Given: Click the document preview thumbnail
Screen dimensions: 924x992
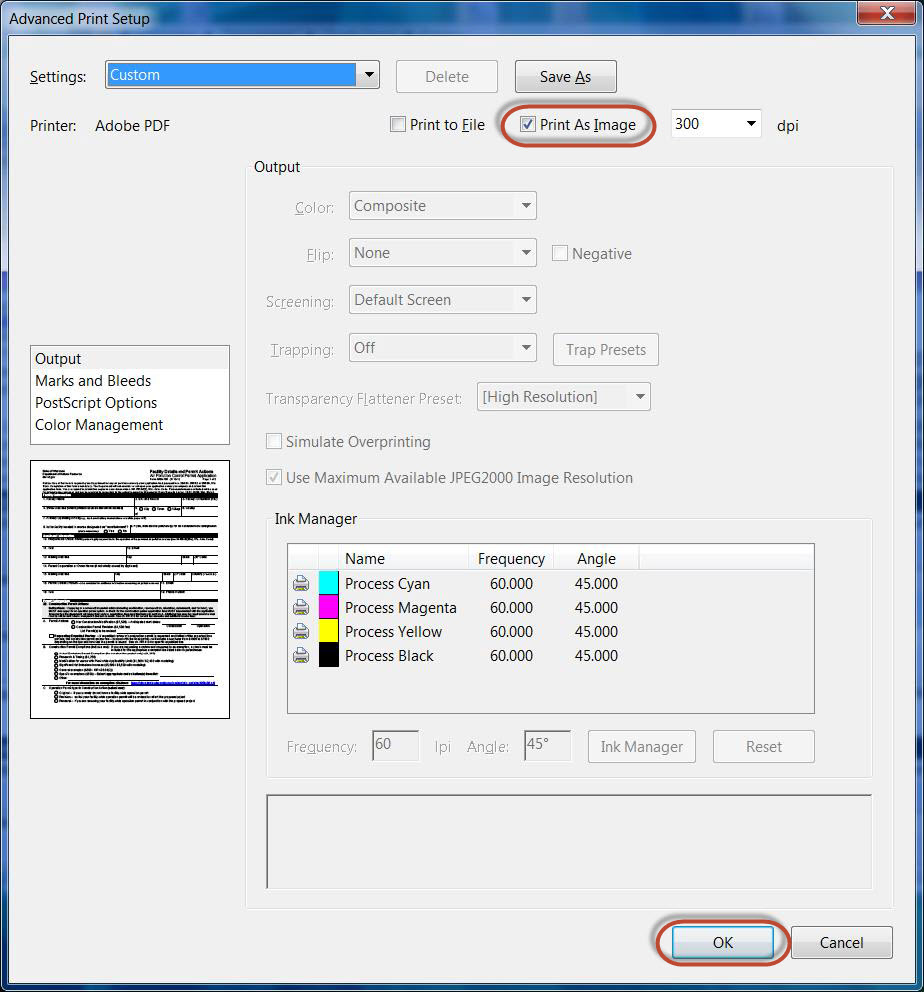Looking at the screenshot, I should [130, 589].
